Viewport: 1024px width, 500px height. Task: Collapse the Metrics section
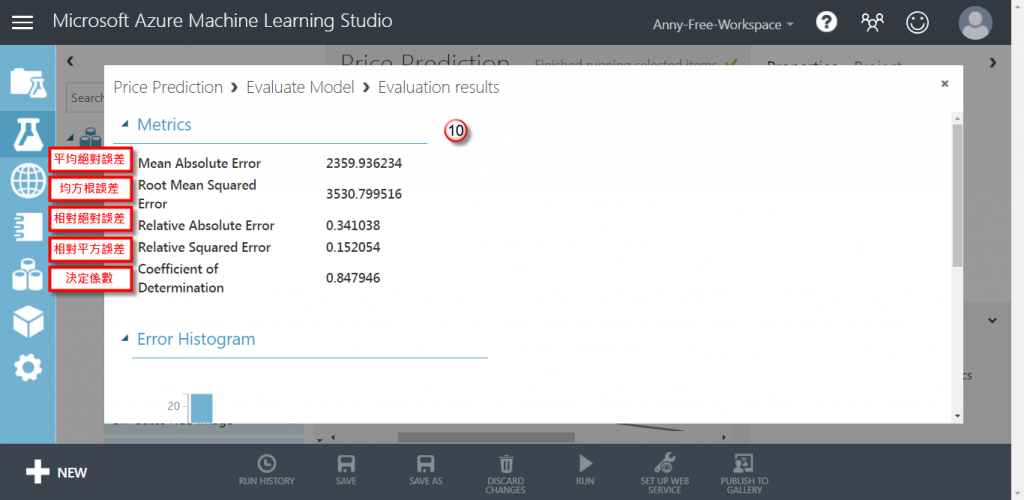point(125,123)
